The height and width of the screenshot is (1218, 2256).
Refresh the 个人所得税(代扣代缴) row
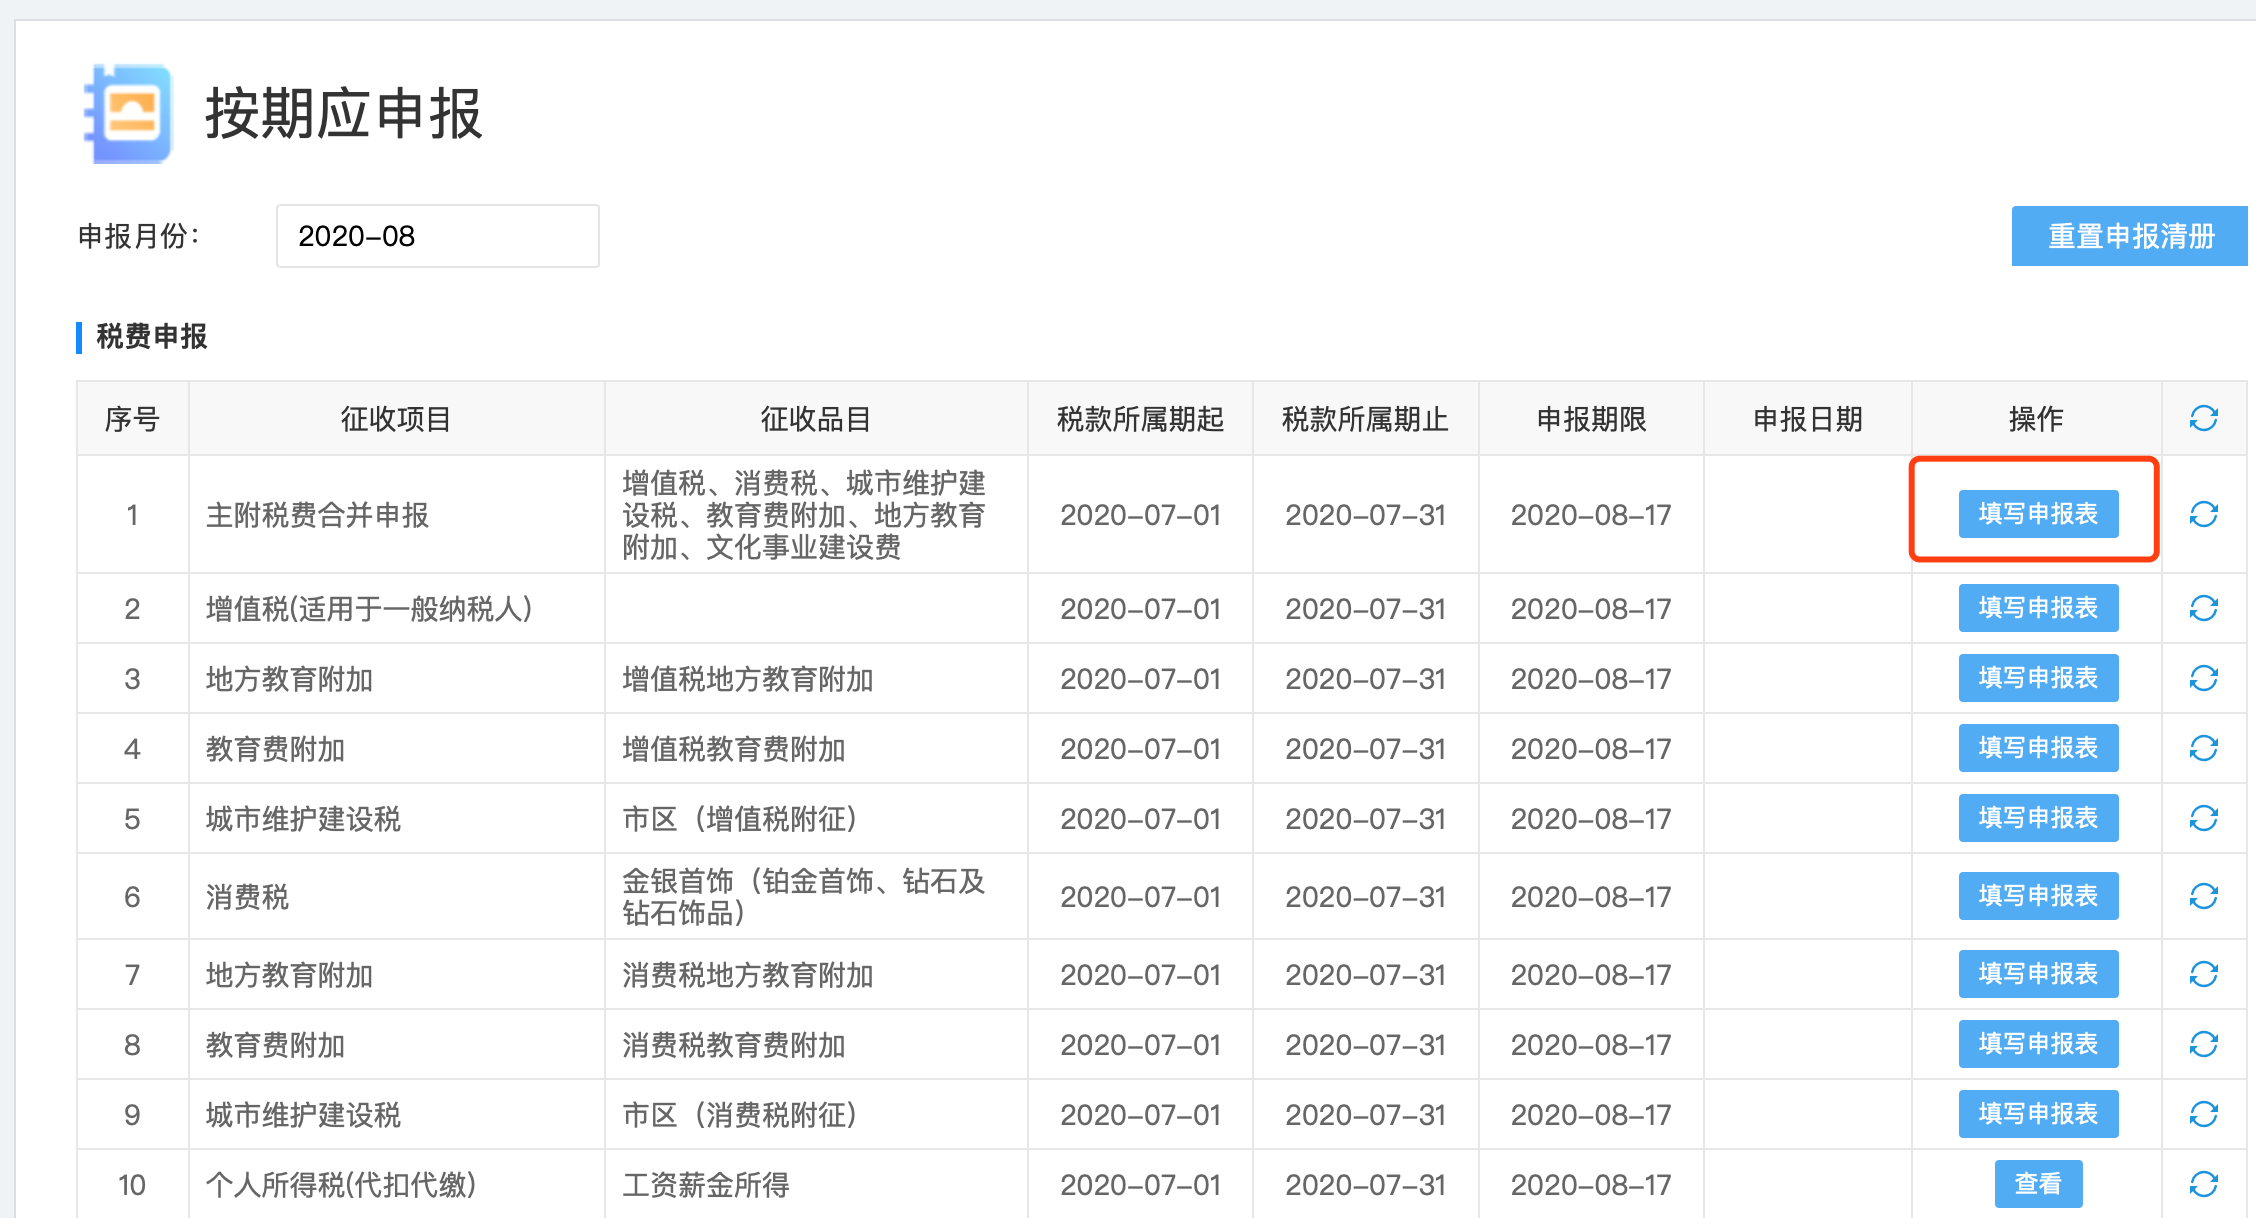tap(2203, 1184)
